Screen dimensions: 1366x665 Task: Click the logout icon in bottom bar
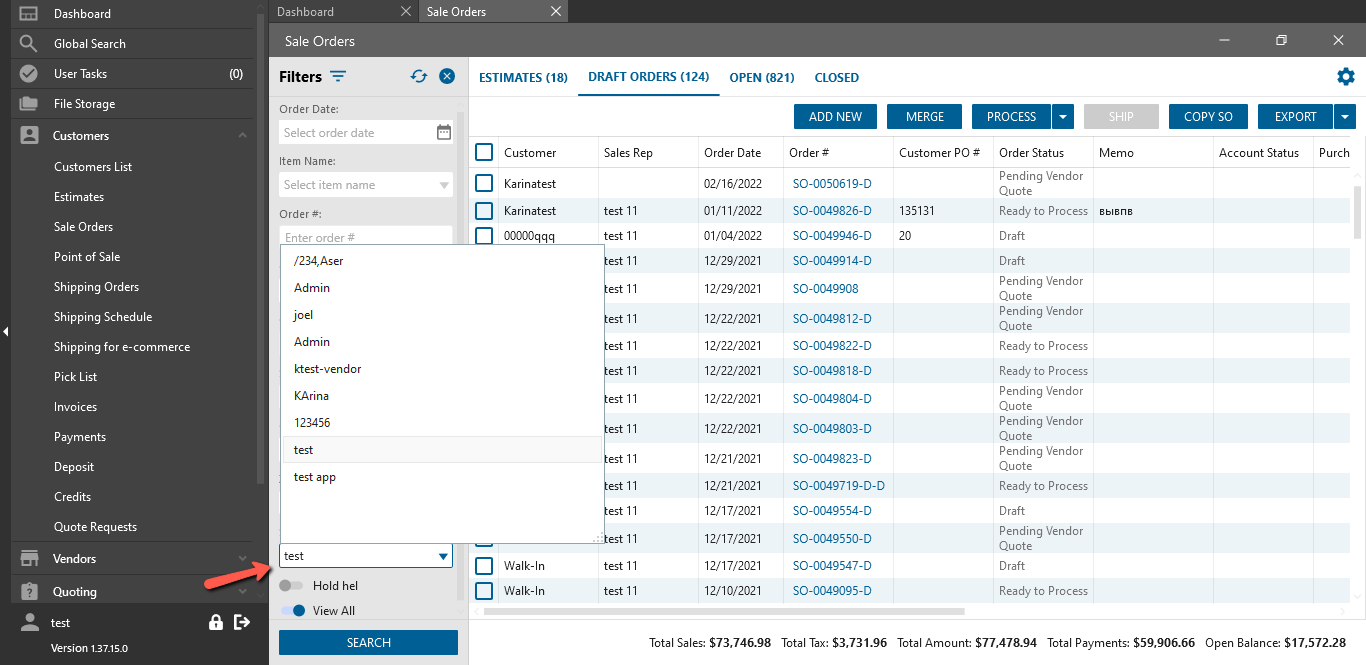(x=241, y=623)
